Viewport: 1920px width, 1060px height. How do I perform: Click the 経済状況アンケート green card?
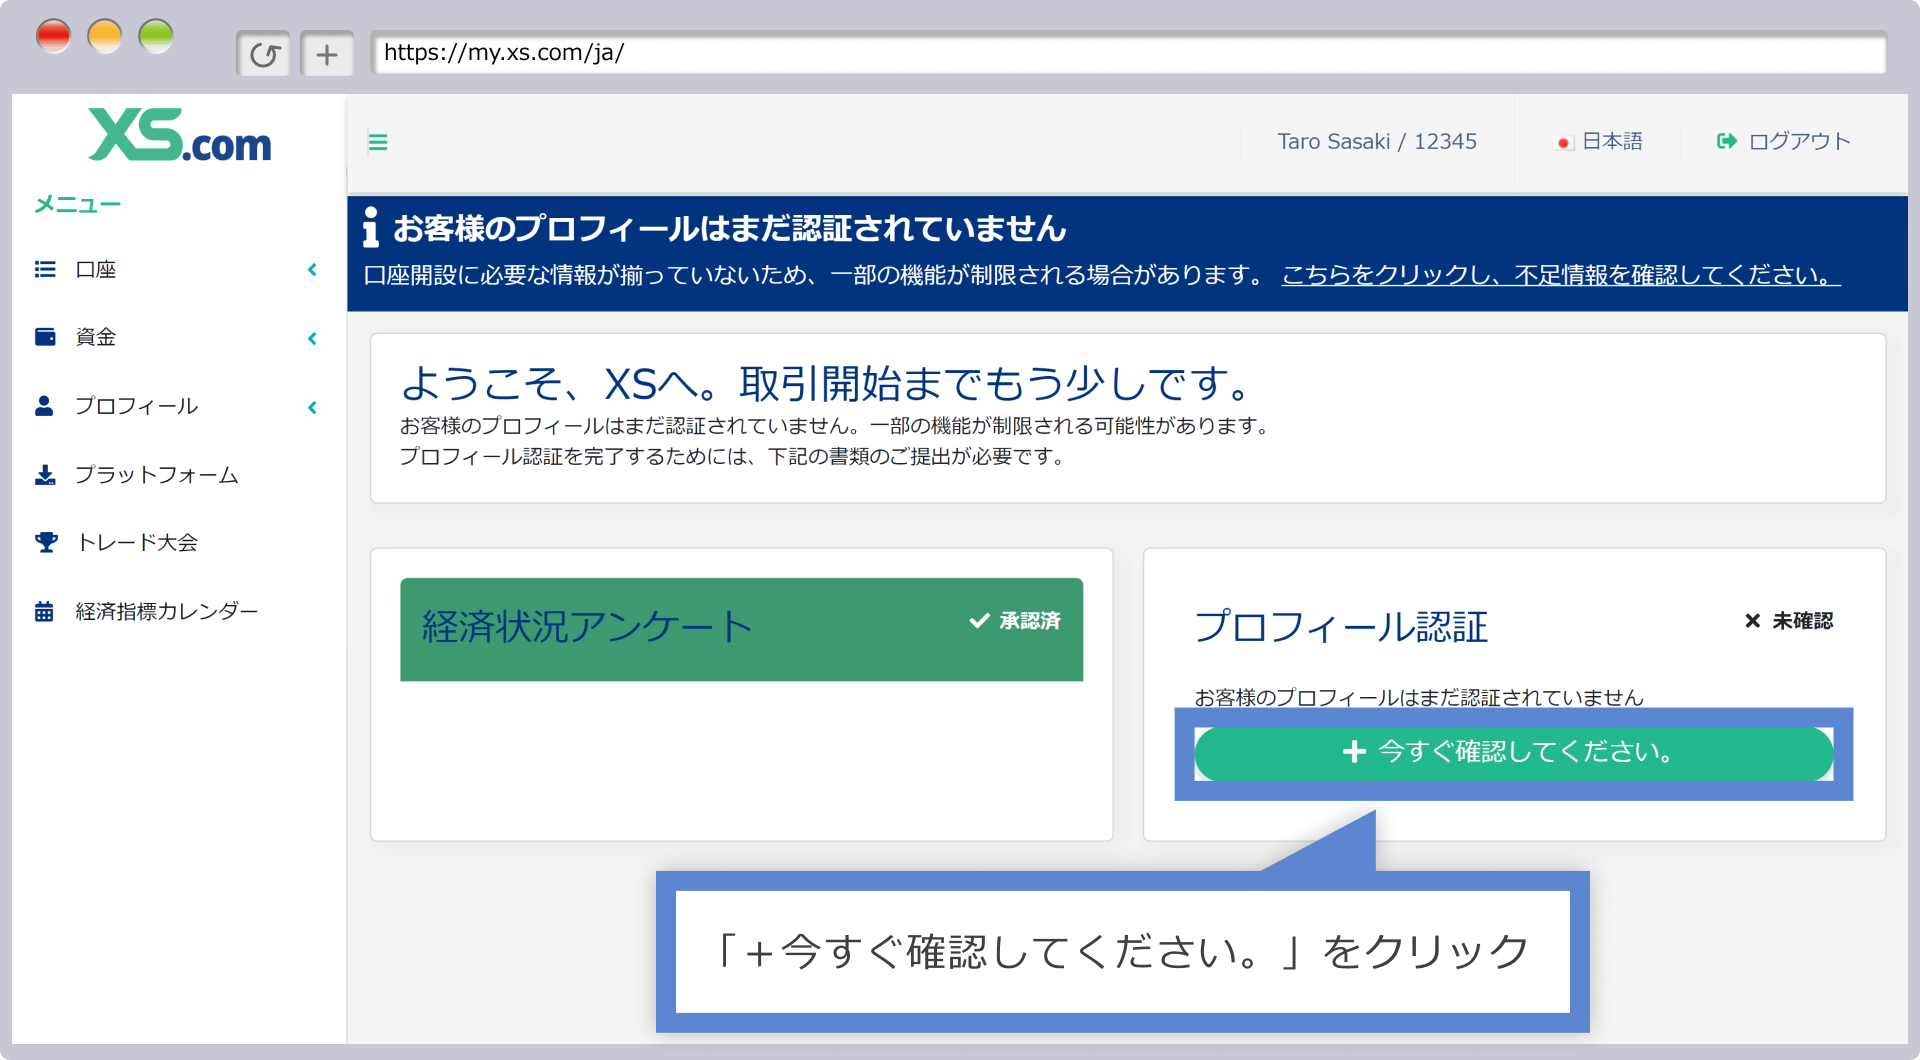point(741,629)
